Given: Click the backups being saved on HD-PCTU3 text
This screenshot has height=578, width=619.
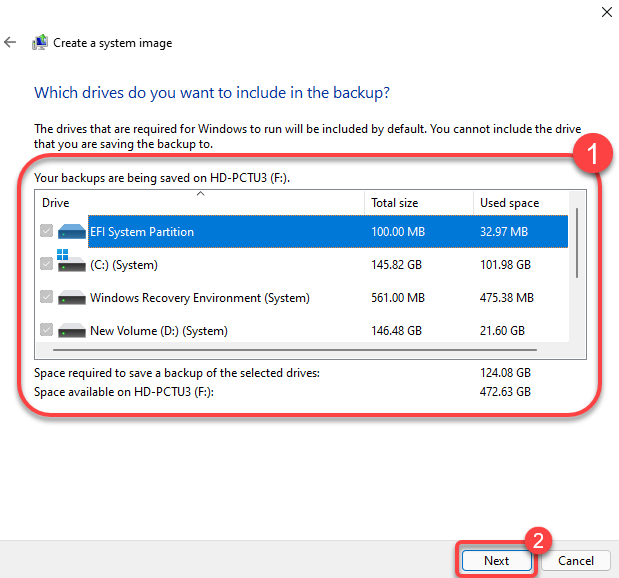Looking at the screenshot, I should click(x=162, y=178).
